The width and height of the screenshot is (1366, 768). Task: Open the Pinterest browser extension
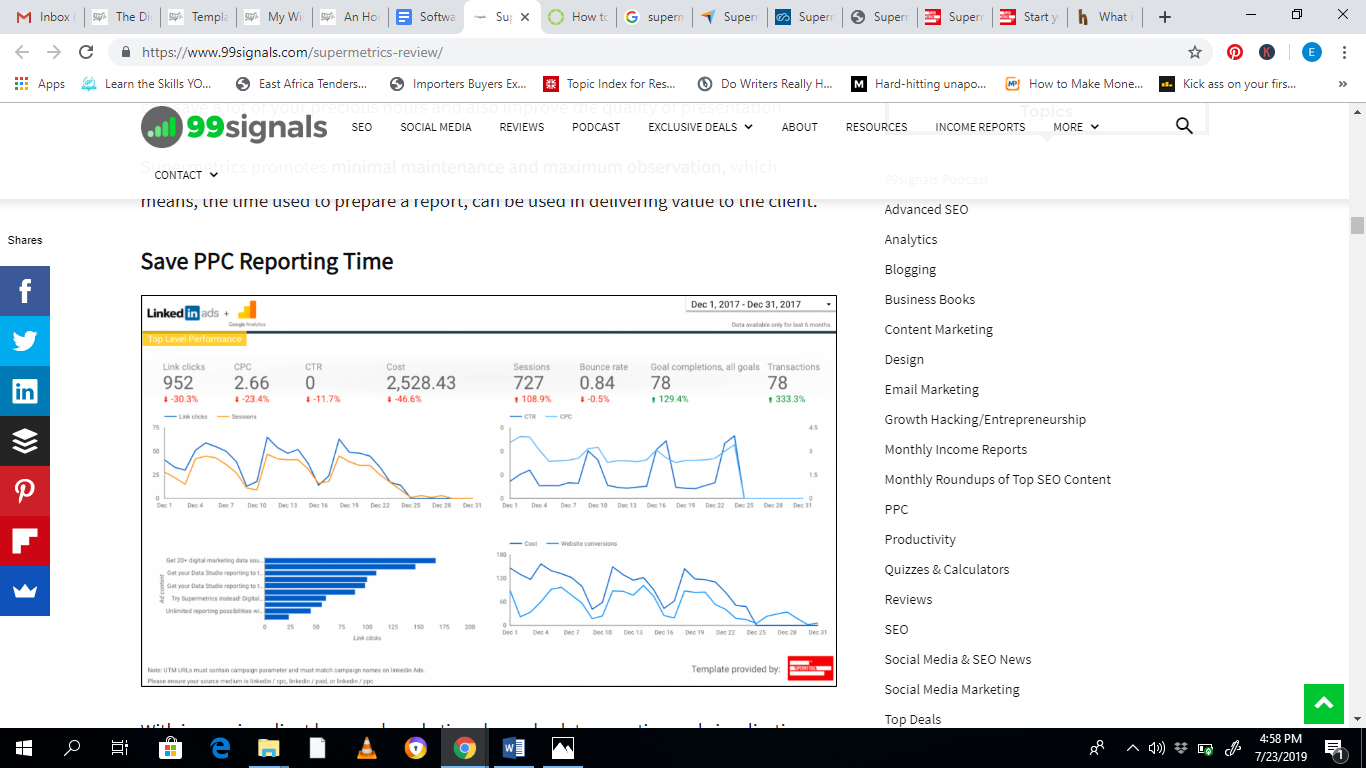coord(1235,52)
